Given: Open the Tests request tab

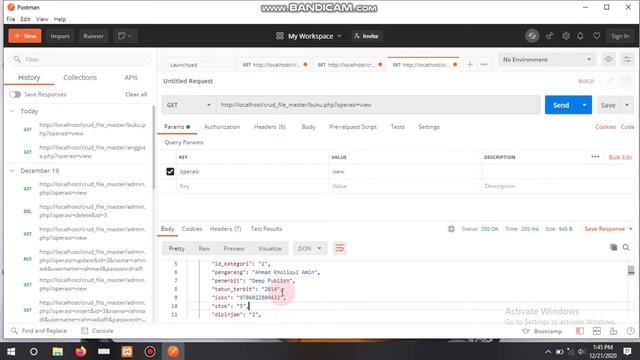Looking at the screenshot, I should coord(397,127).
